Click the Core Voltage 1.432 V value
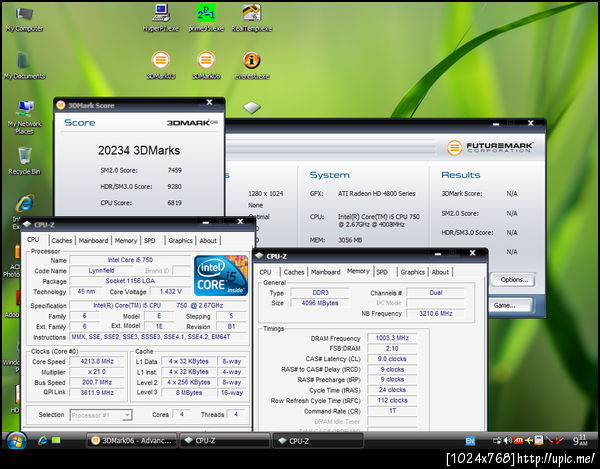Image resolution: width=600 pixels, height=469 pixels. (x=170, y=291)
